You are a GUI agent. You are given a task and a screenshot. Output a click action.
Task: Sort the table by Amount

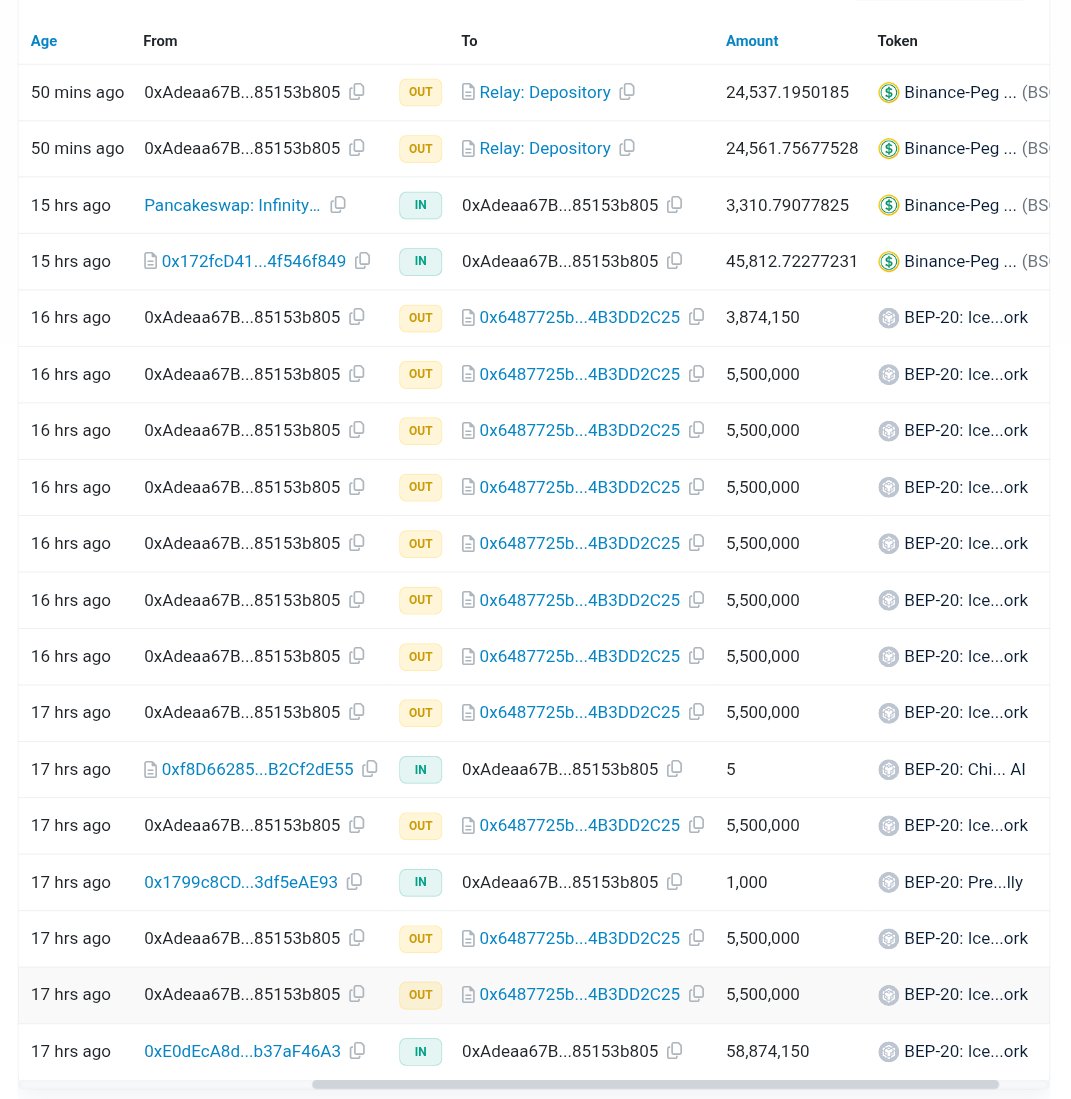[x=751, y=41]
